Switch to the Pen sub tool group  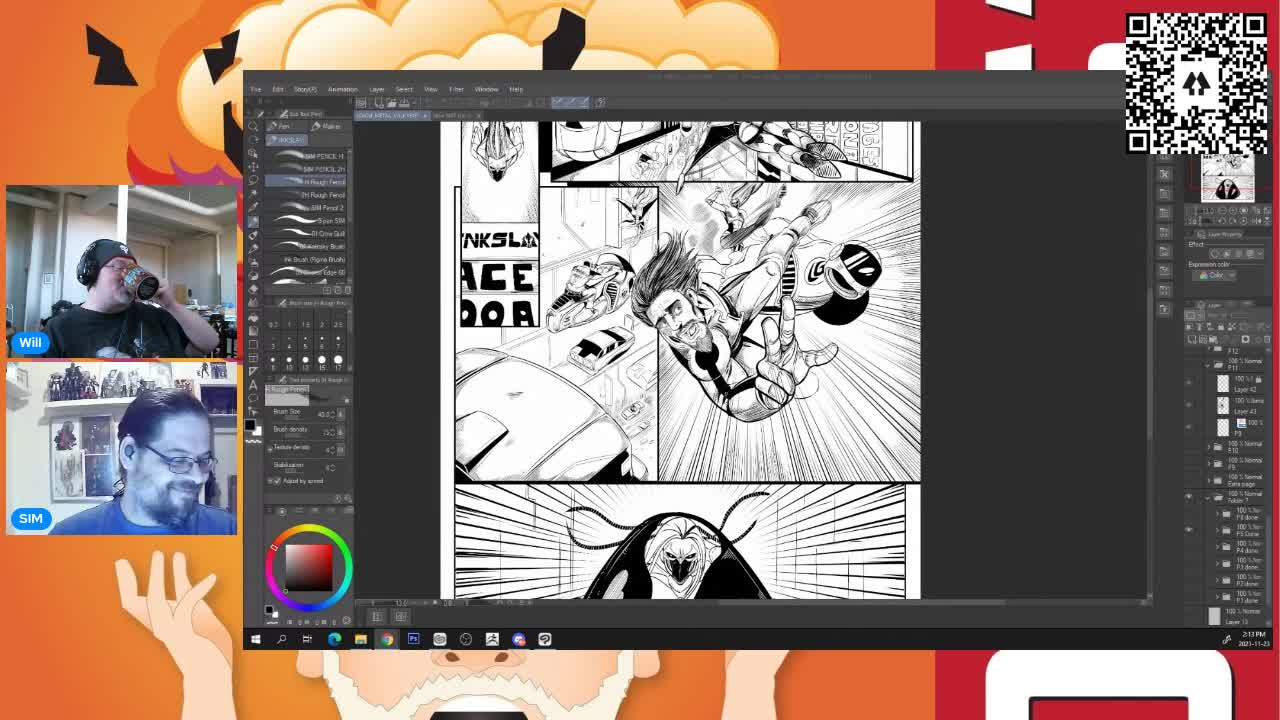pos(284,126)
